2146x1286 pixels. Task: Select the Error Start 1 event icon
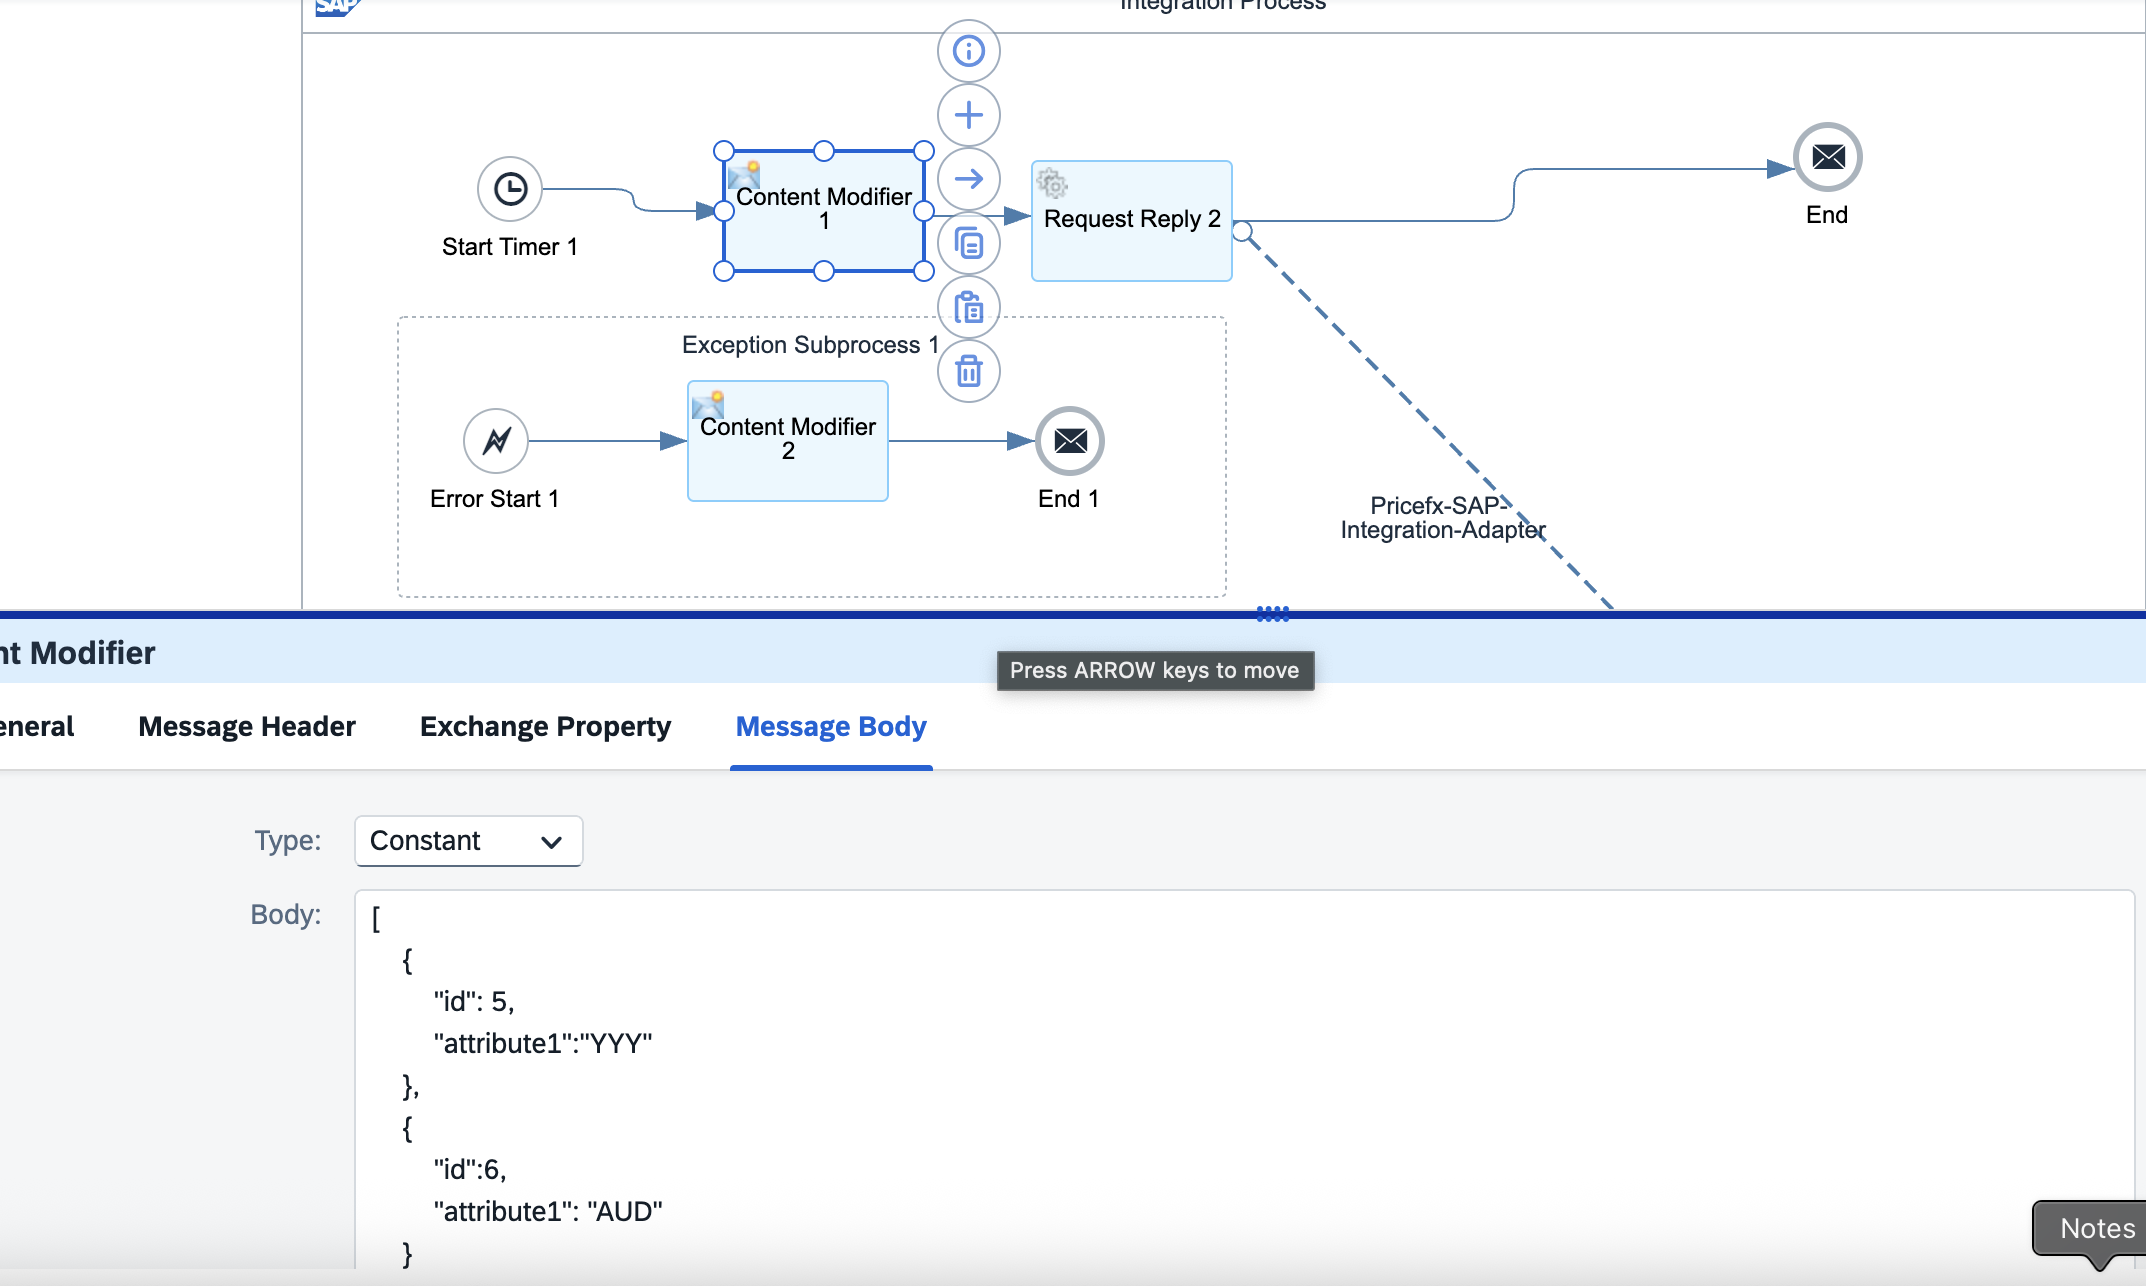point(496,441)
